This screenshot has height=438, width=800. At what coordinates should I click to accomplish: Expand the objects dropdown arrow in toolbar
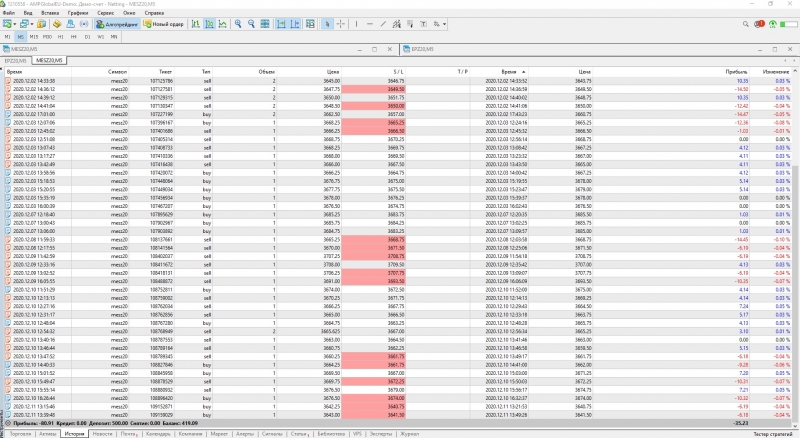click(x=444, y=24)
